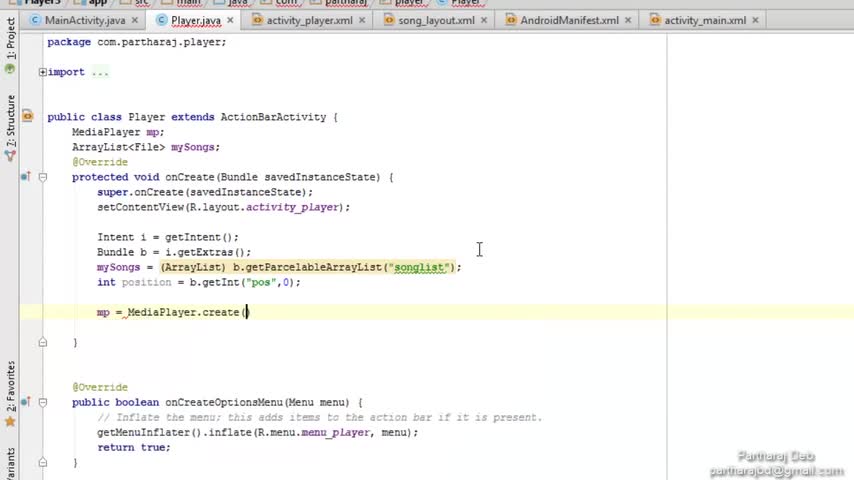The height and width of the screenshot is (480, 854).
Task: Click the package com.partharaj.player line
Action: (137, 42)
